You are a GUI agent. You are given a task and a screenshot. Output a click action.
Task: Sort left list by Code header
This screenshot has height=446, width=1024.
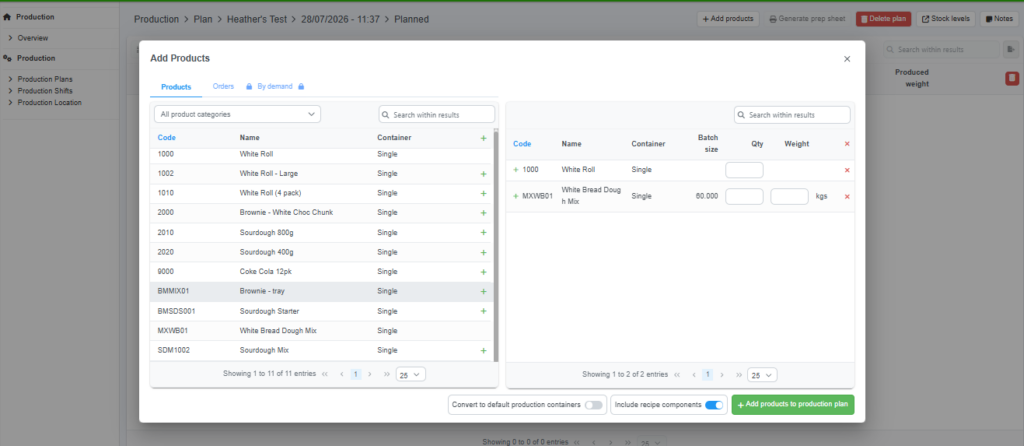point(167,138)
